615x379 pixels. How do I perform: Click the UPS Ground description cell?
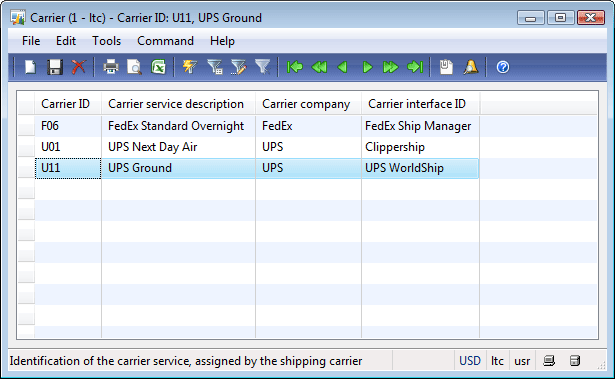178,168
